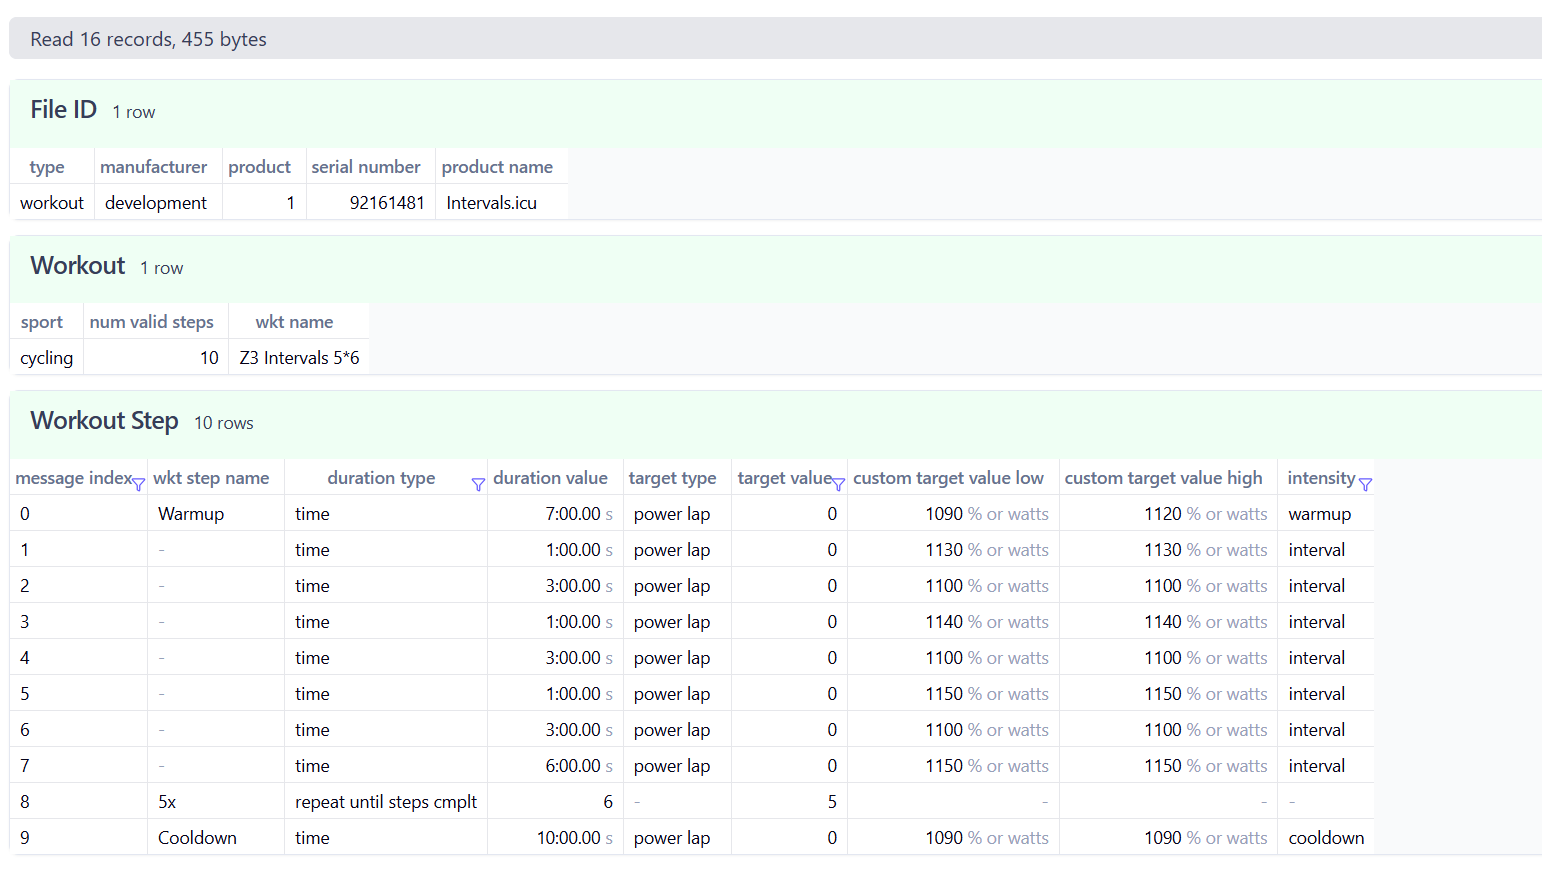The width and height of the screenshot is (1542, 892).
Task: Select 'repeat until steps cmplt' duration type
Action: point(386,802)
